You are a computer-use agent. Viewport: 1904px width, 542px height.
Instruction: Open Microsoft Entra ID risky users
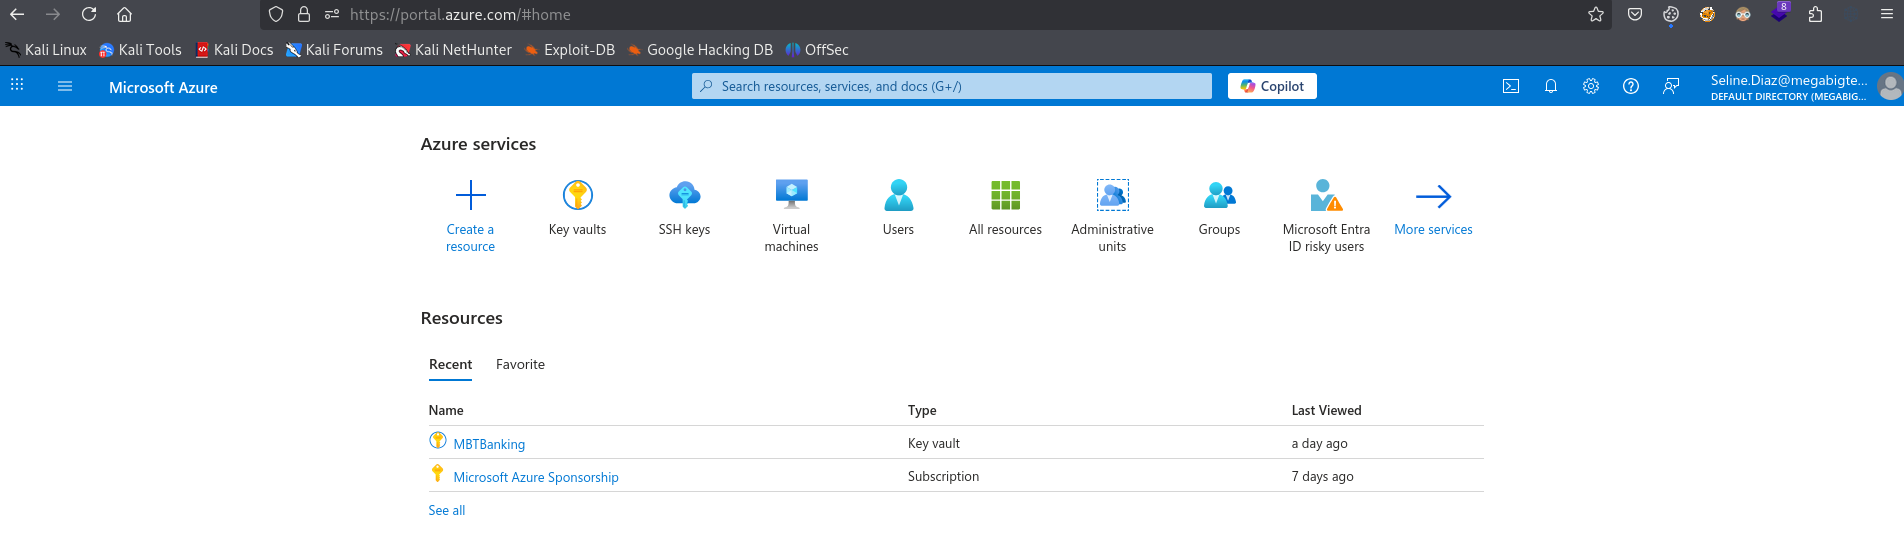tap(1326, 216)
